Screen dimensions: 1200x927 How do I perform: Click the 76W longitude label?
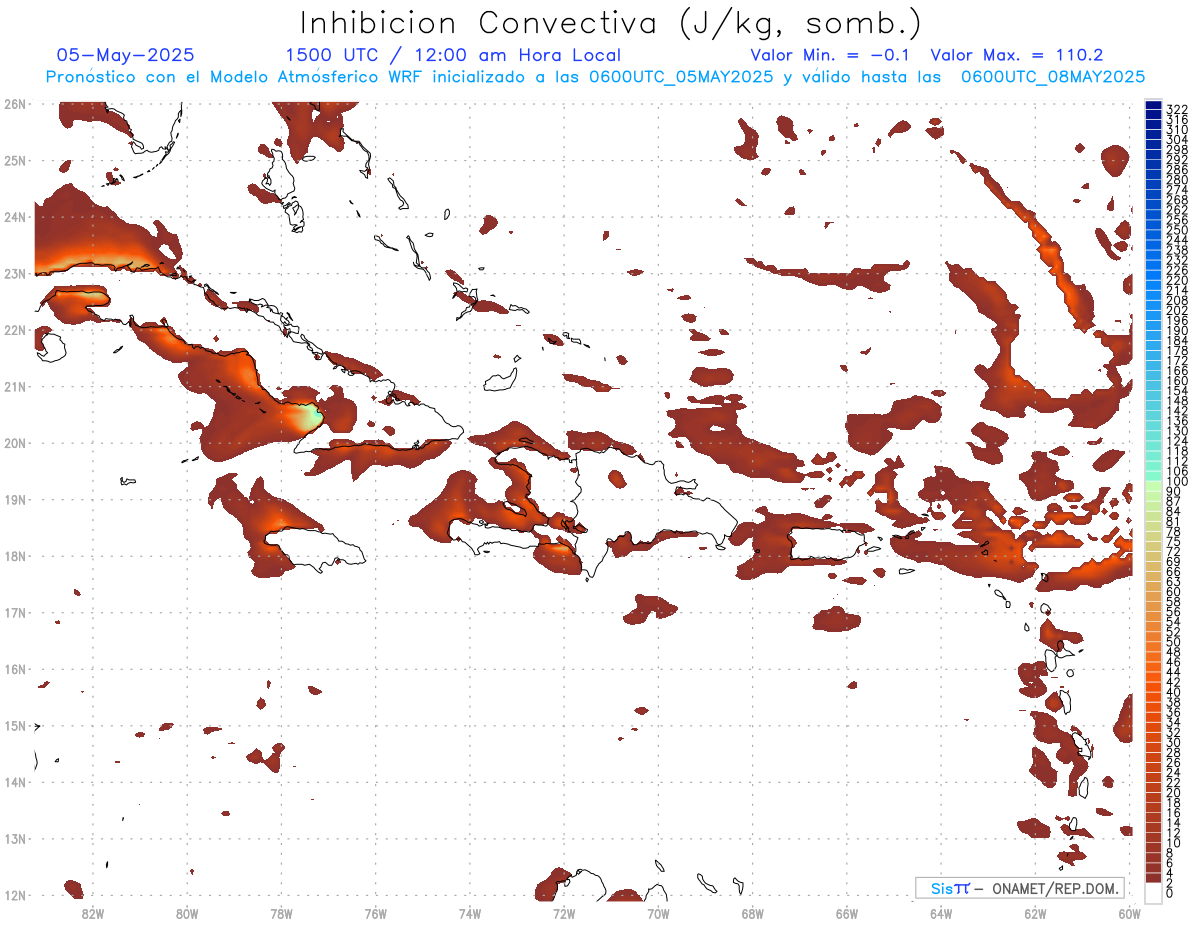375,912
